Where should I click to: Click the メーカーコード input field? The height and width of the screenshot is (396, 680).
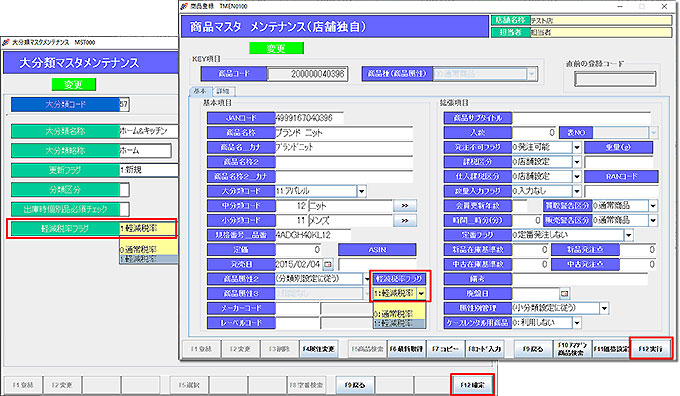(x=297, y=308)
